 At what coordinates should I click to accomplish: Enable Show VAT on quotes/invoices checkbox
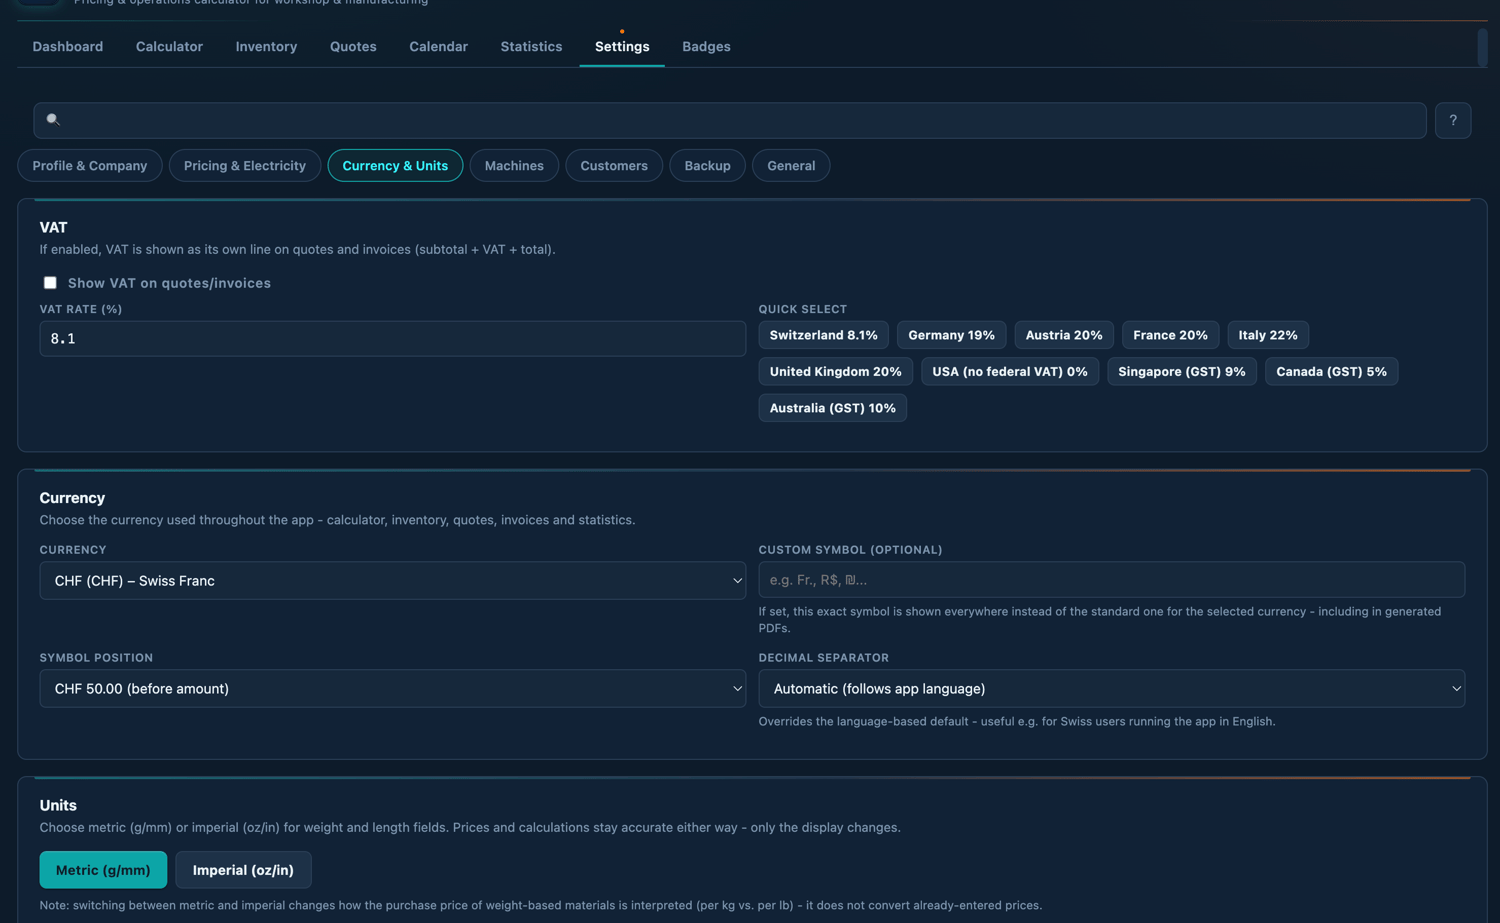click(x=50, y=283)
